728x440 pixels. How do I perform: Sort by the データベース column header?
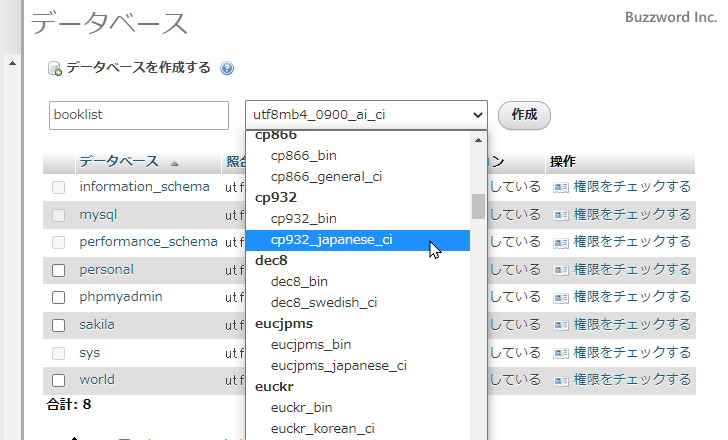119,162
